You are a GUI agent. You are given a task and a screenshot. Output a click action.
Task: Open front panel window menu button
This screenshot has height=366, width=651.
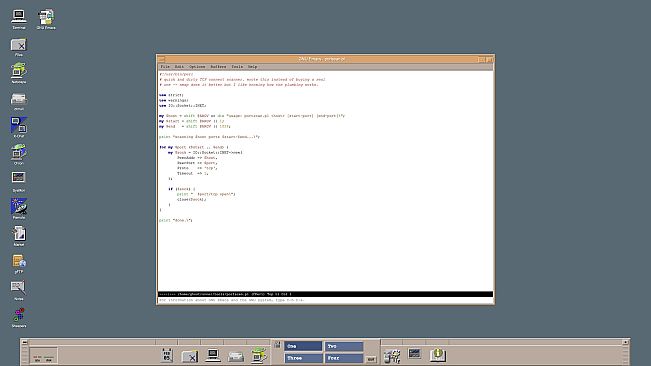point(24,342)
